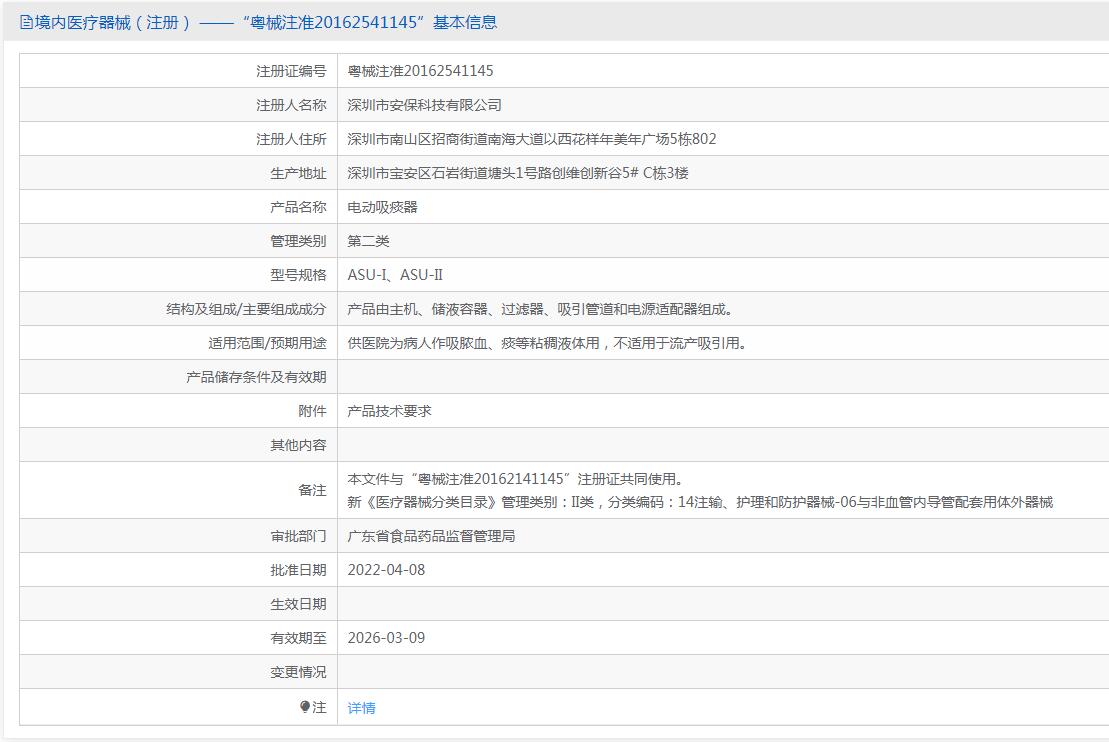Select the 注册证编号 value 粤械注准20162541145 in the table
Image resolution: width=1109 pixels, height=742 pixels.
(420, 71)
